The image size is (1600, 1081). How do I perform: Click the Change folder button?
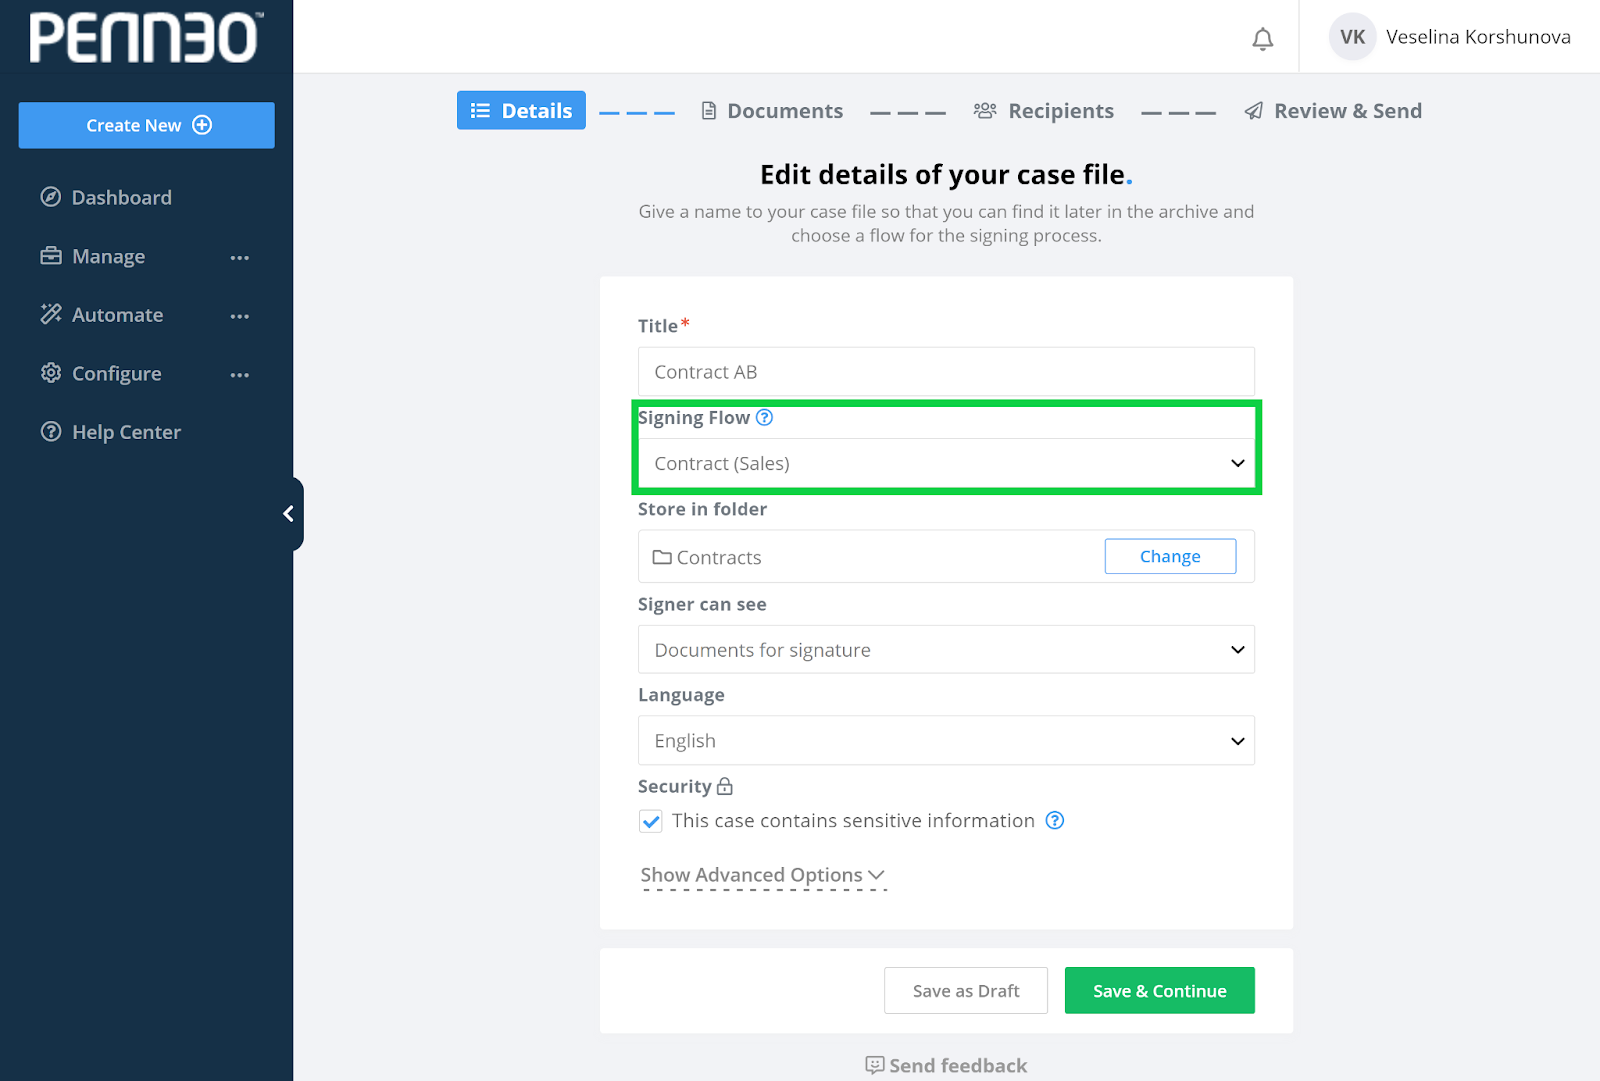tap(1169, 557)
